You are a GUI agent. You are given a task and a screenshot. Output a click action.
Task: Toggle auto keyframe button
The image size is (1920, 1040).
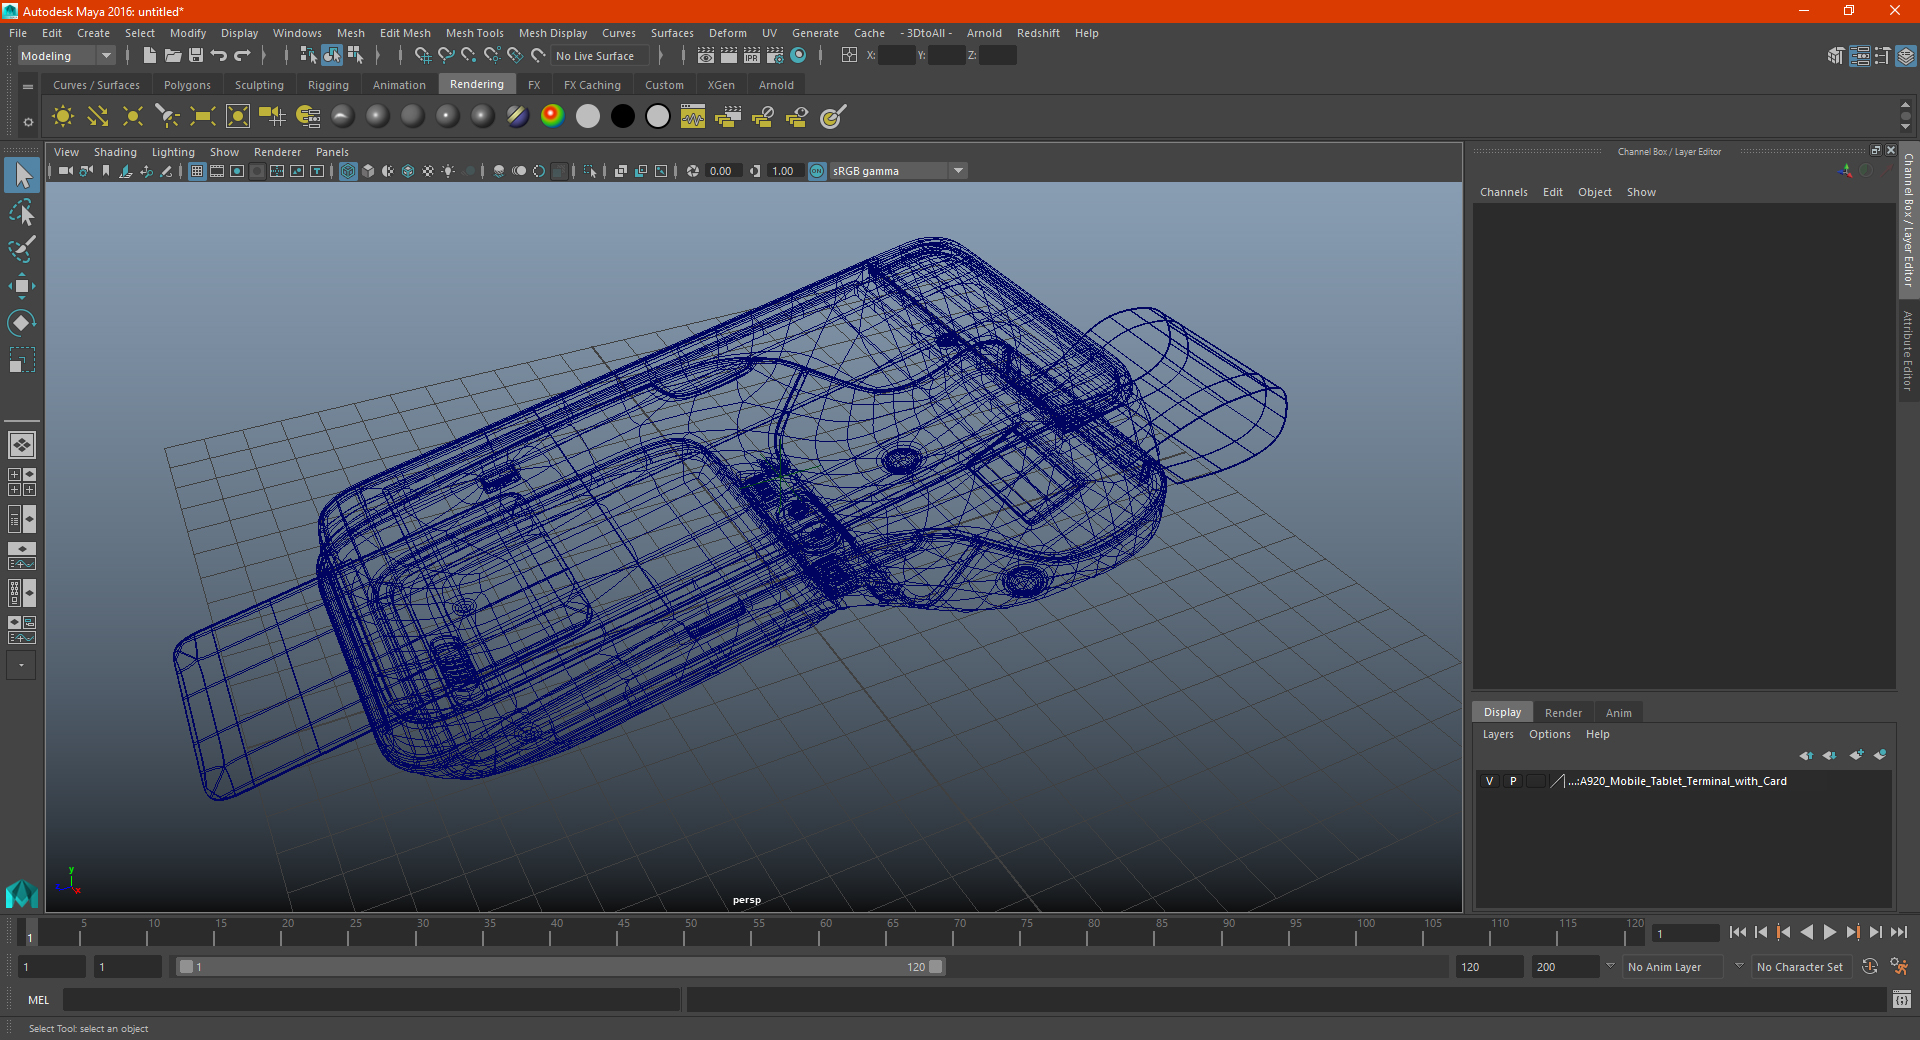[x=1869, y=967]
